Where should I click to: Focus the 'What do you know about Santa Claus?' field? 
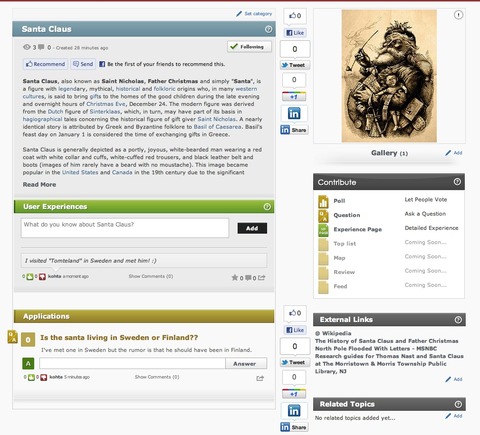point(125,228)
